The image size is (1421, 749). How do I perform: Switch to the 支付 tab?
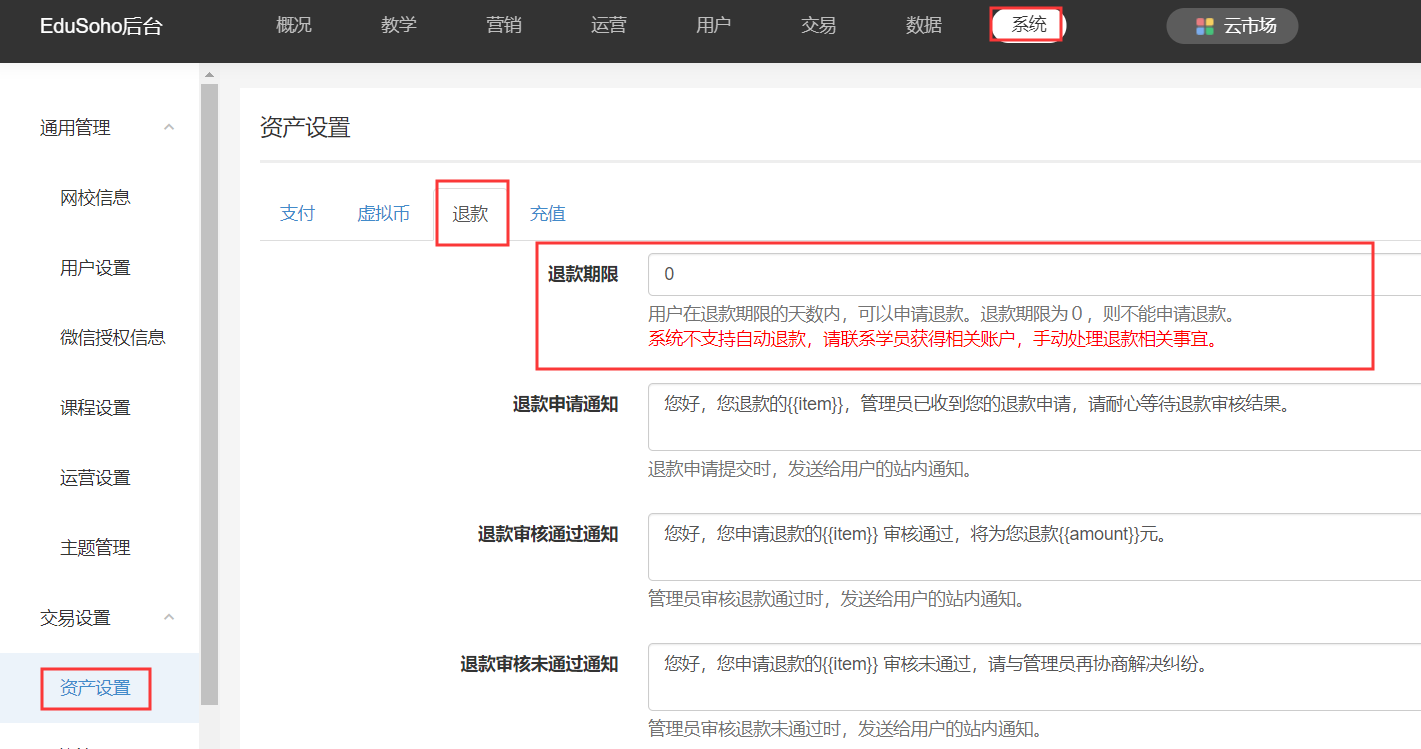[298, 213]
